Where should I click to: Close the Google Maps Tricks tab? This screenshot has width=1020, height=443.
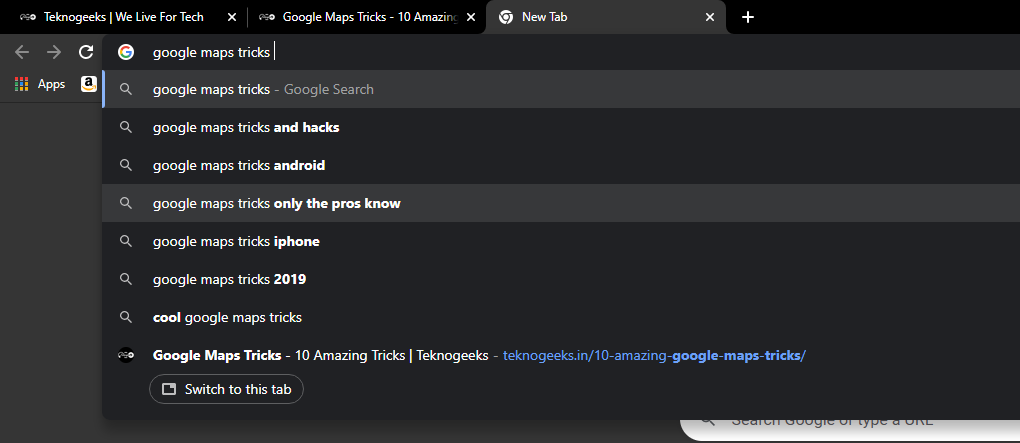click(471, 17)
